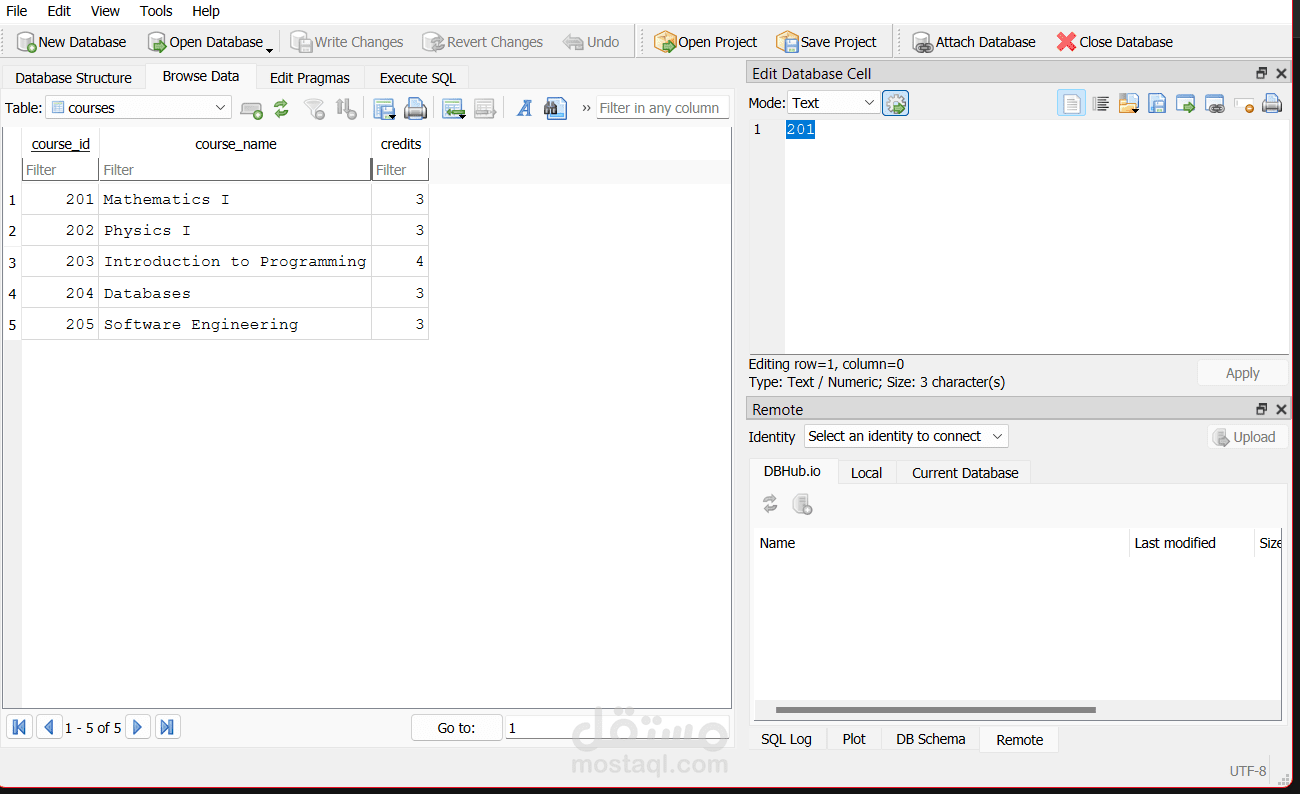Go to the previous page of records
Screen dimensions: 1300x794
pos(48,727)
